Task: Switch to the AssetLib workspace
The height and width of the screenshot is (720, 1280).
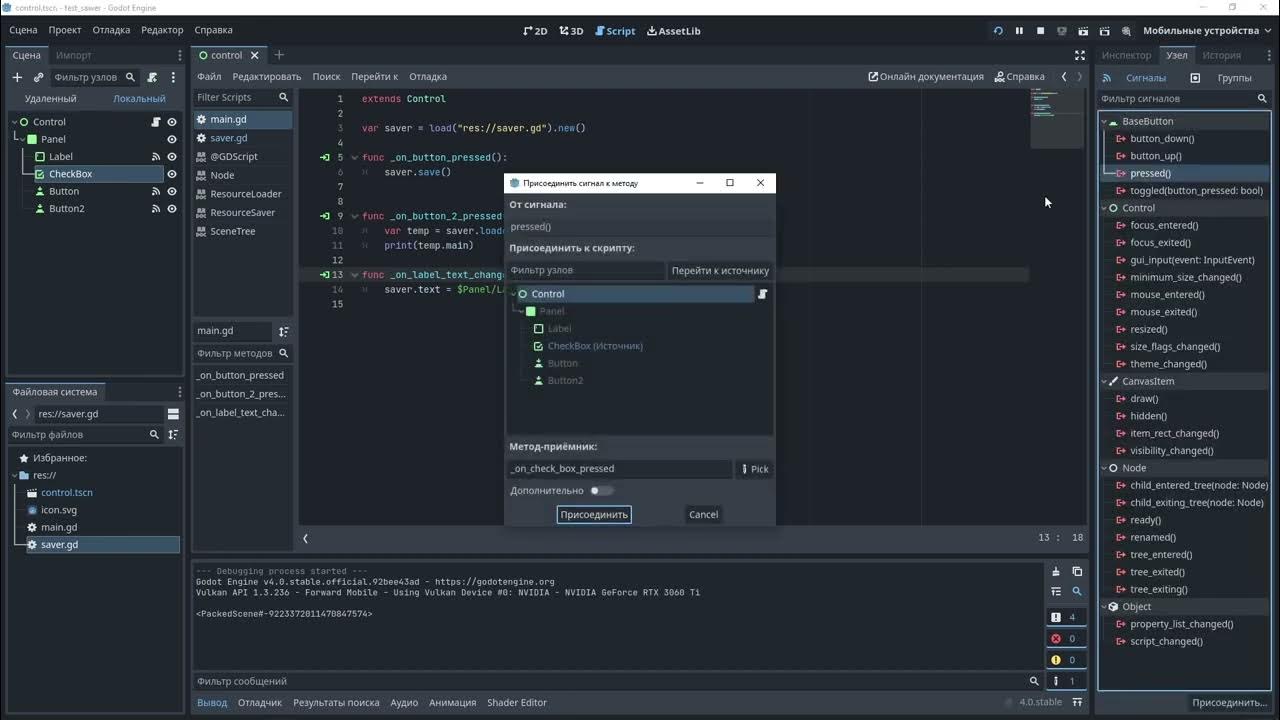Action: [674, 31]
